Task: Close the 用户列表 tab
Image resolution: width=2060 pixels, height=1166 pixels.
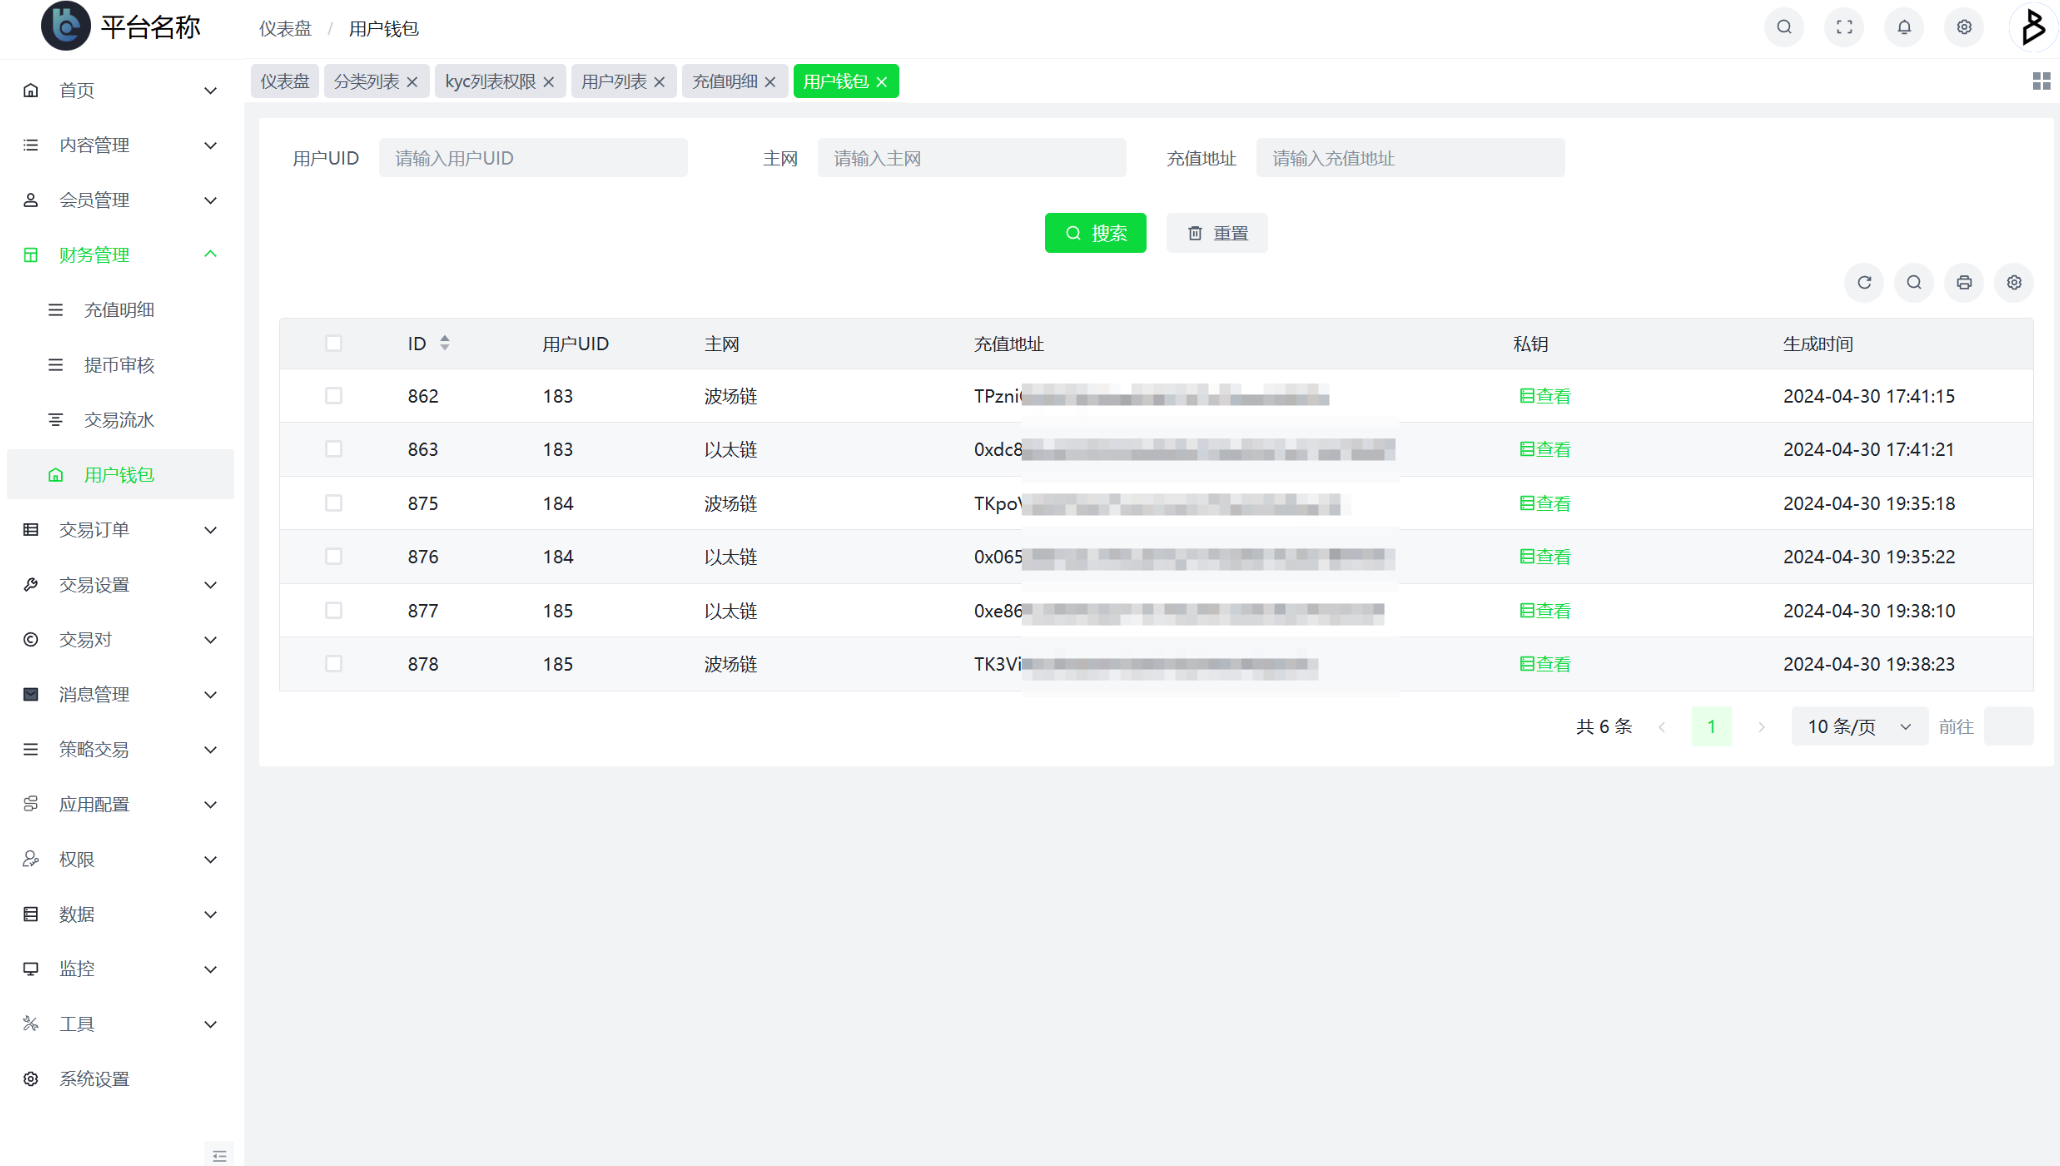Action: click(659, 82)
